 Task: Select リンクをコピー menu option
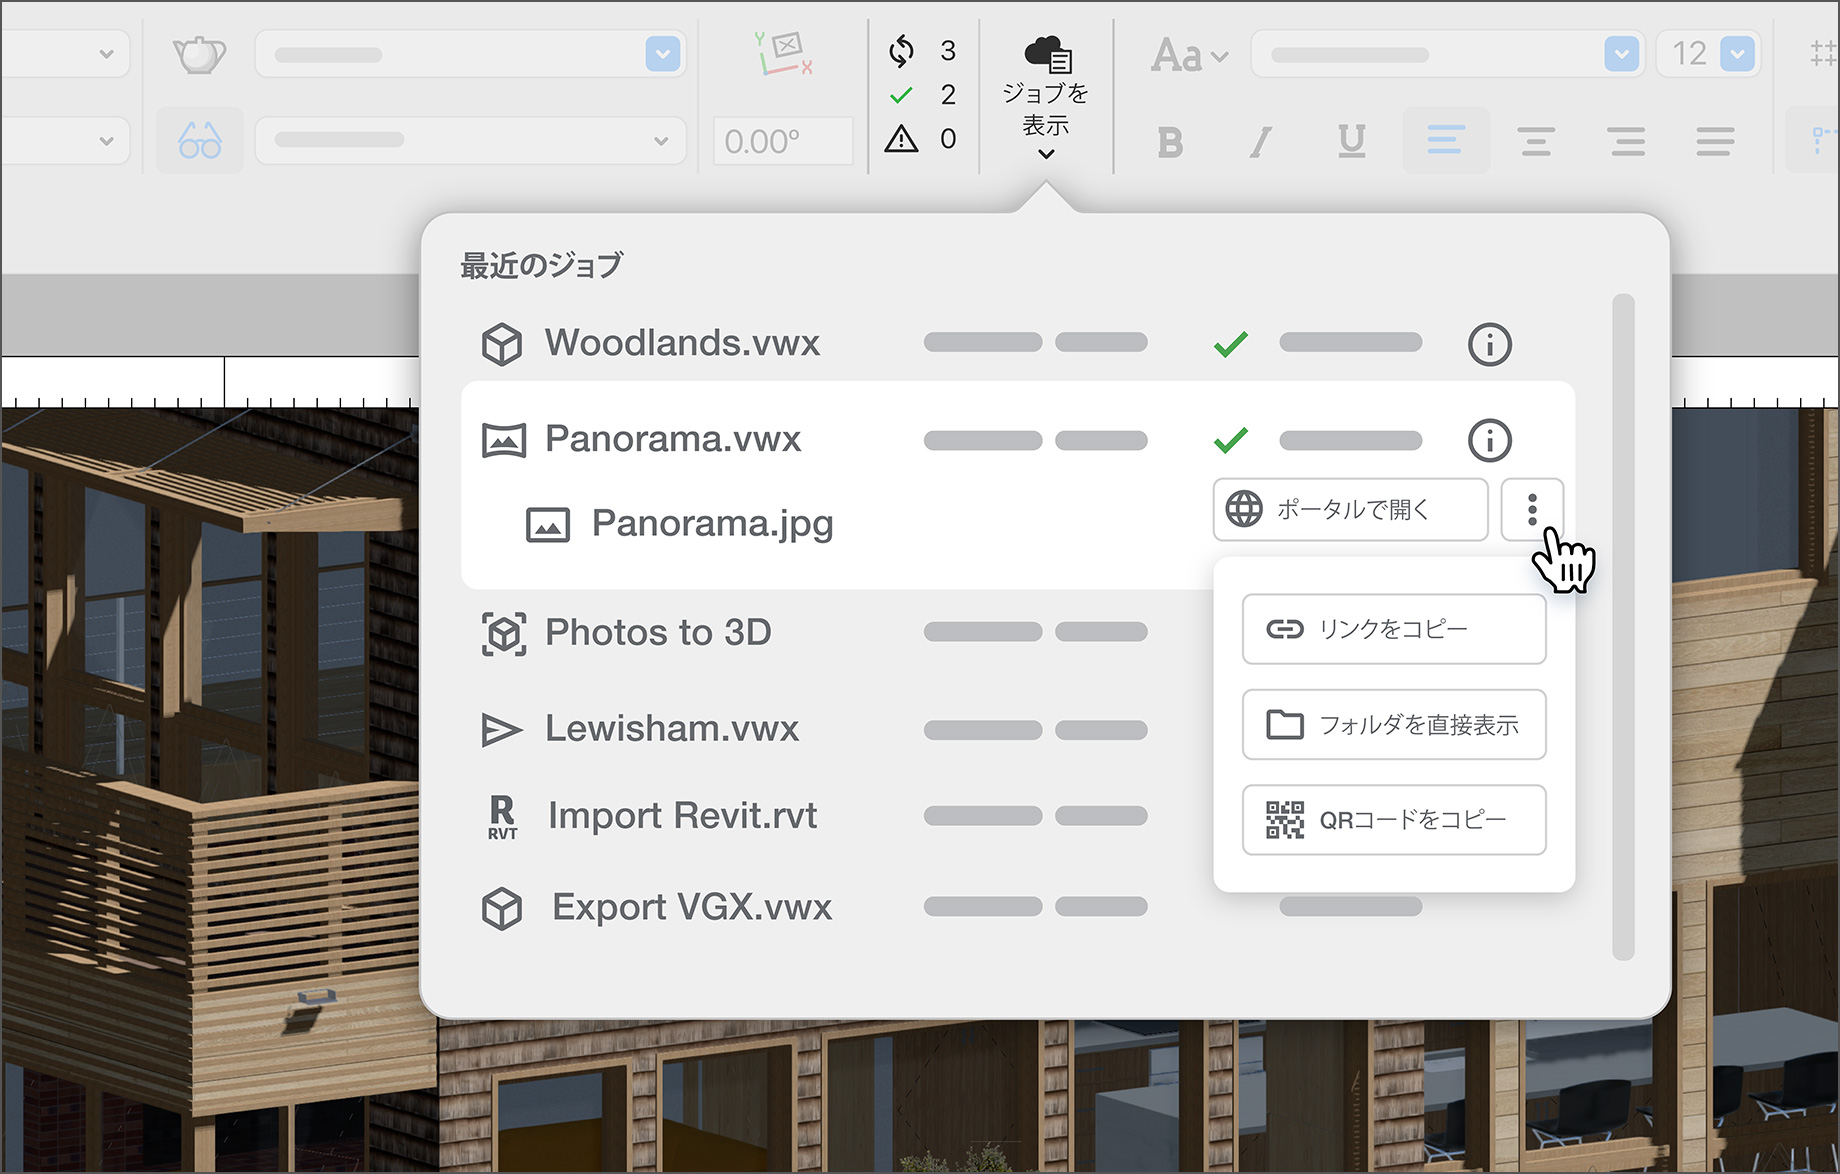[x=1393, y=629]
